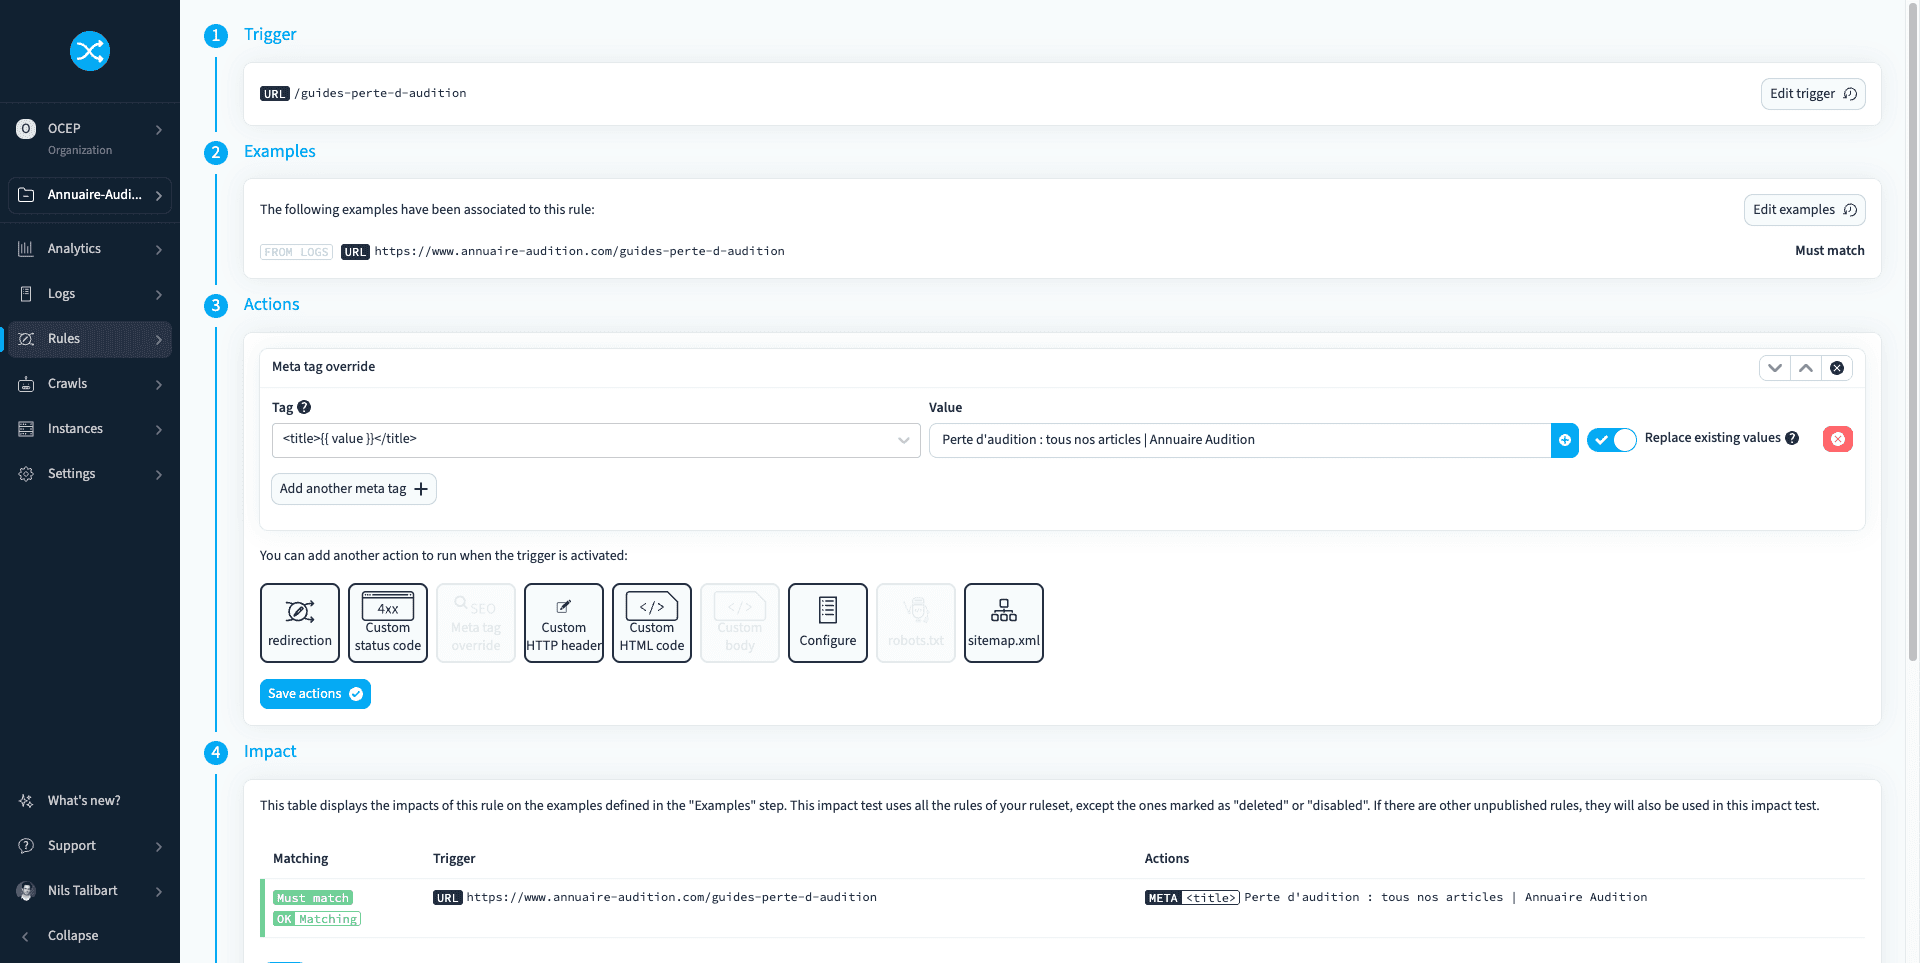This screenshot has height=963, width=1920.
Task: Toggle Replace existing values switch
Action: tap(1612, 440)
